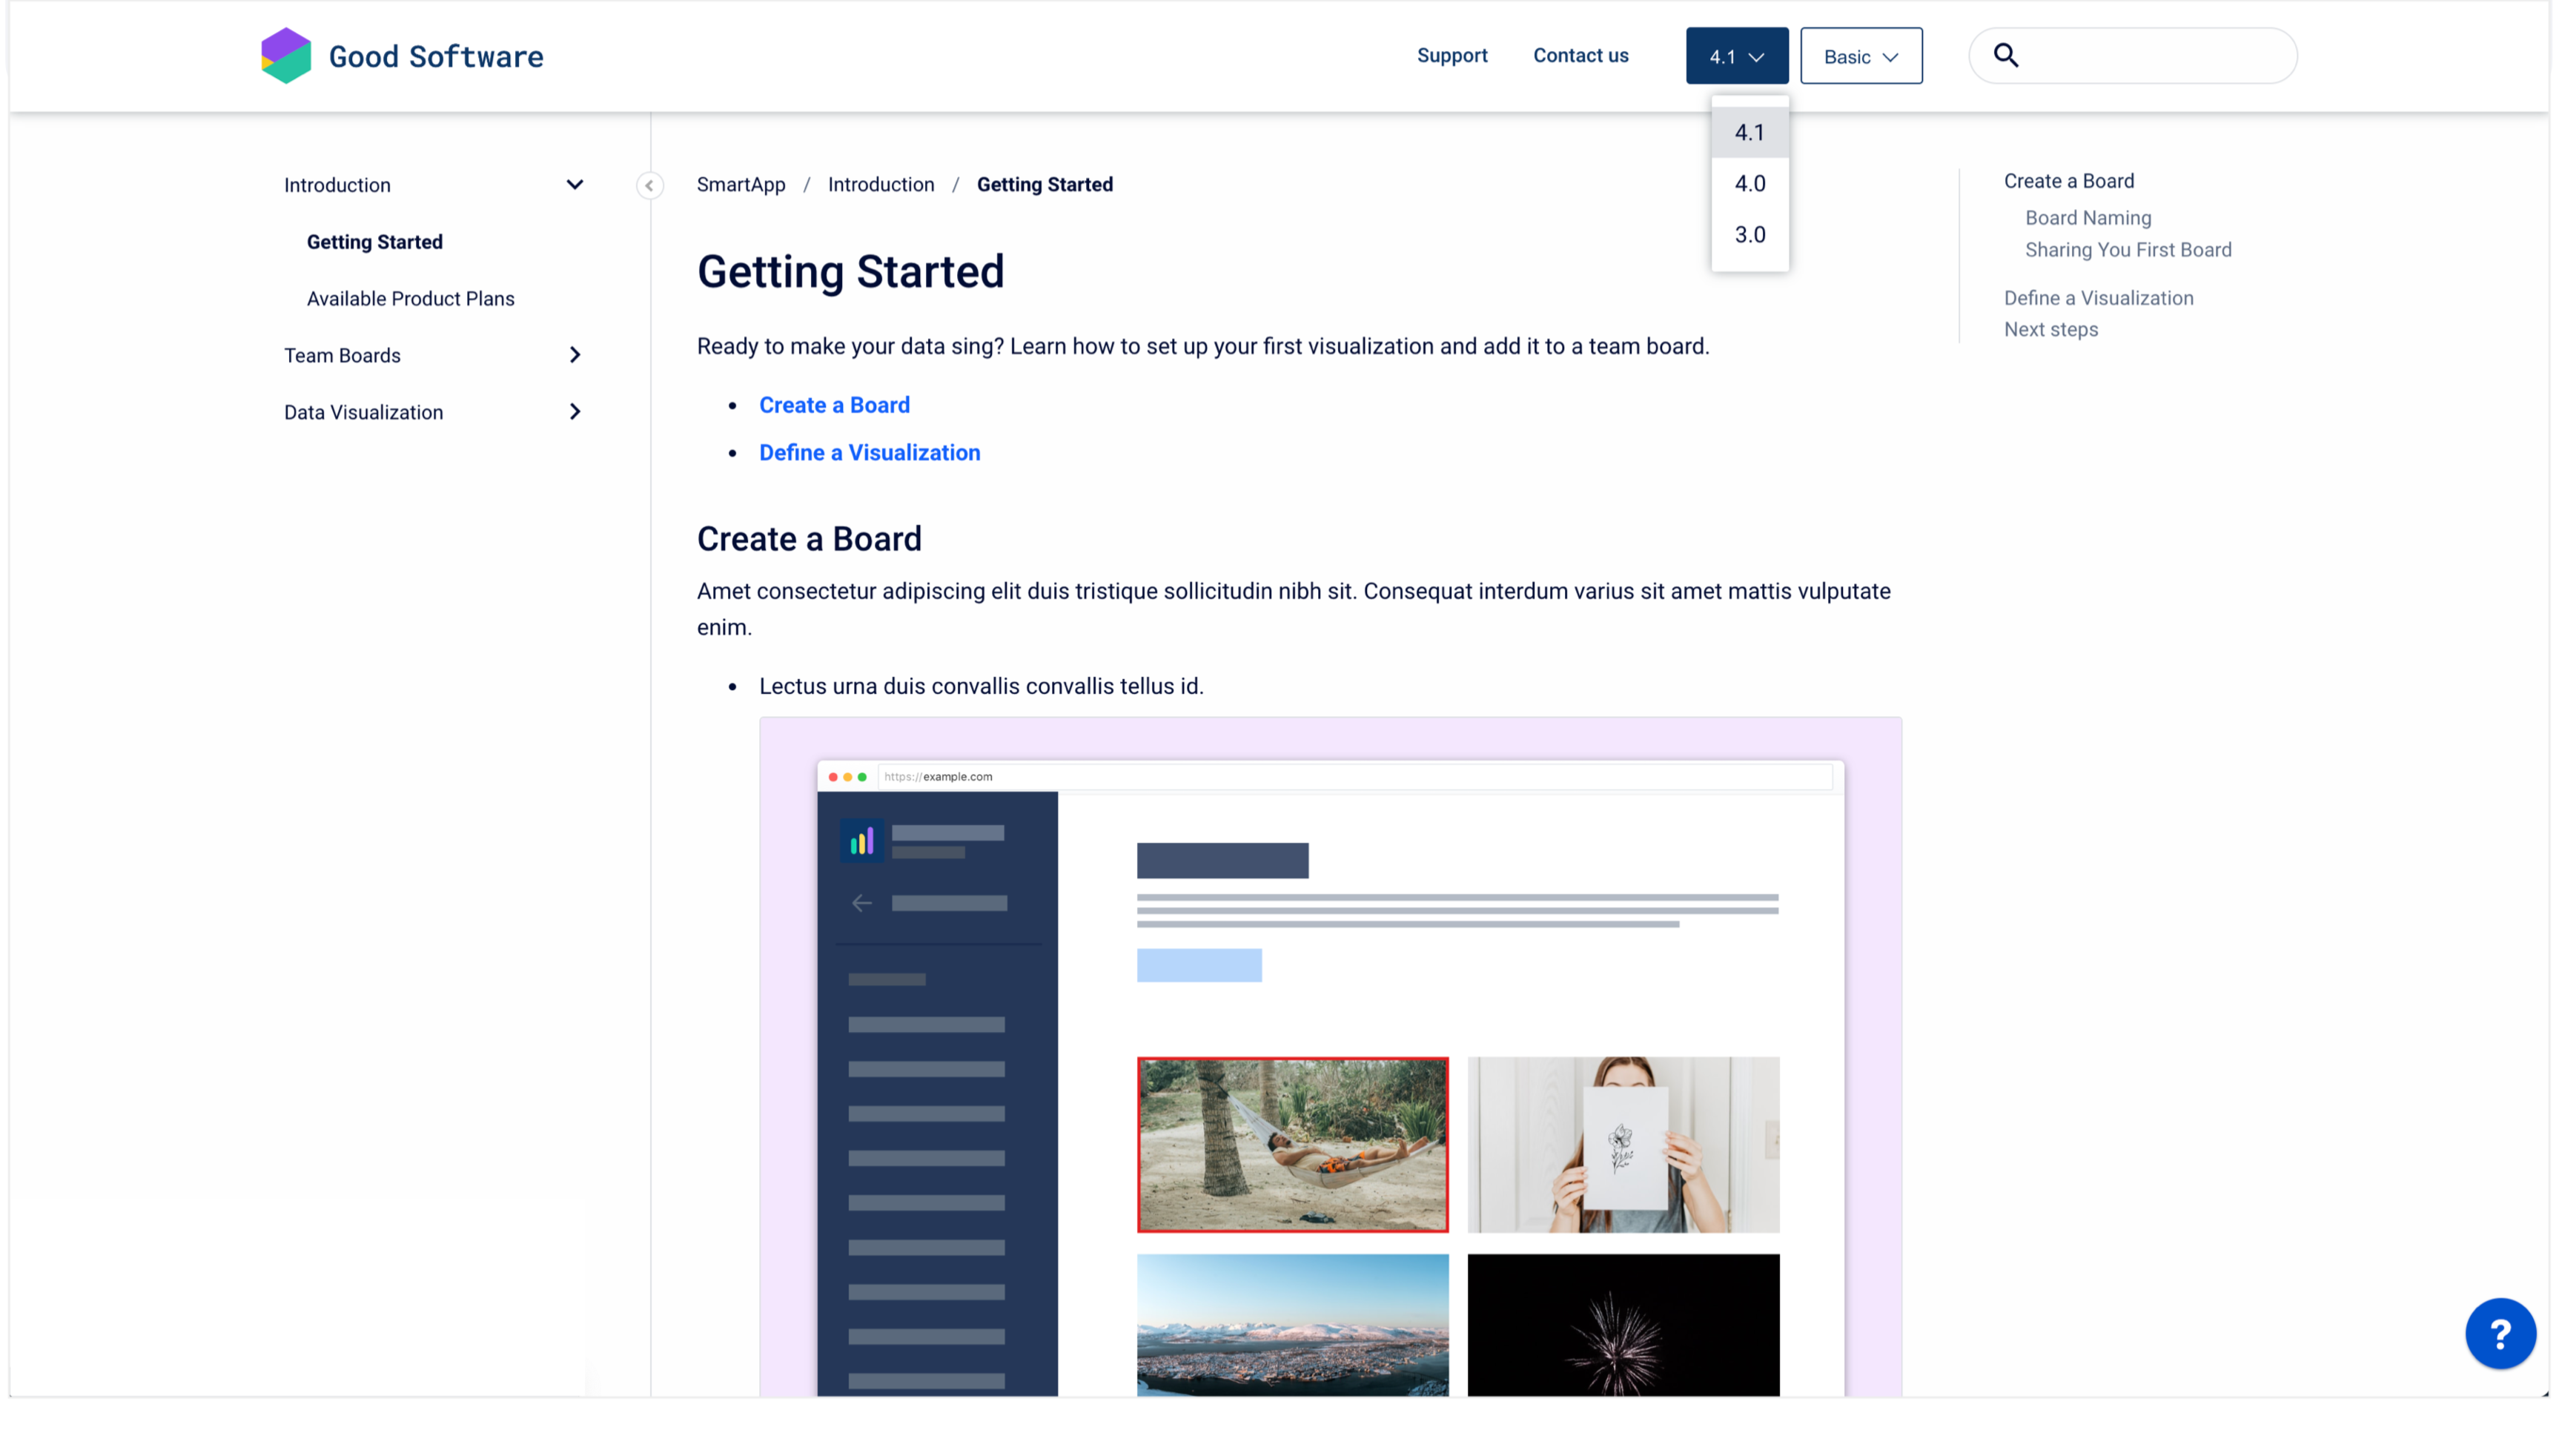Image resolution: width=2559 pixels, height=1456 pixels.
Task: Close the 4.1 version dropdown button
Action: [1736, 56]
